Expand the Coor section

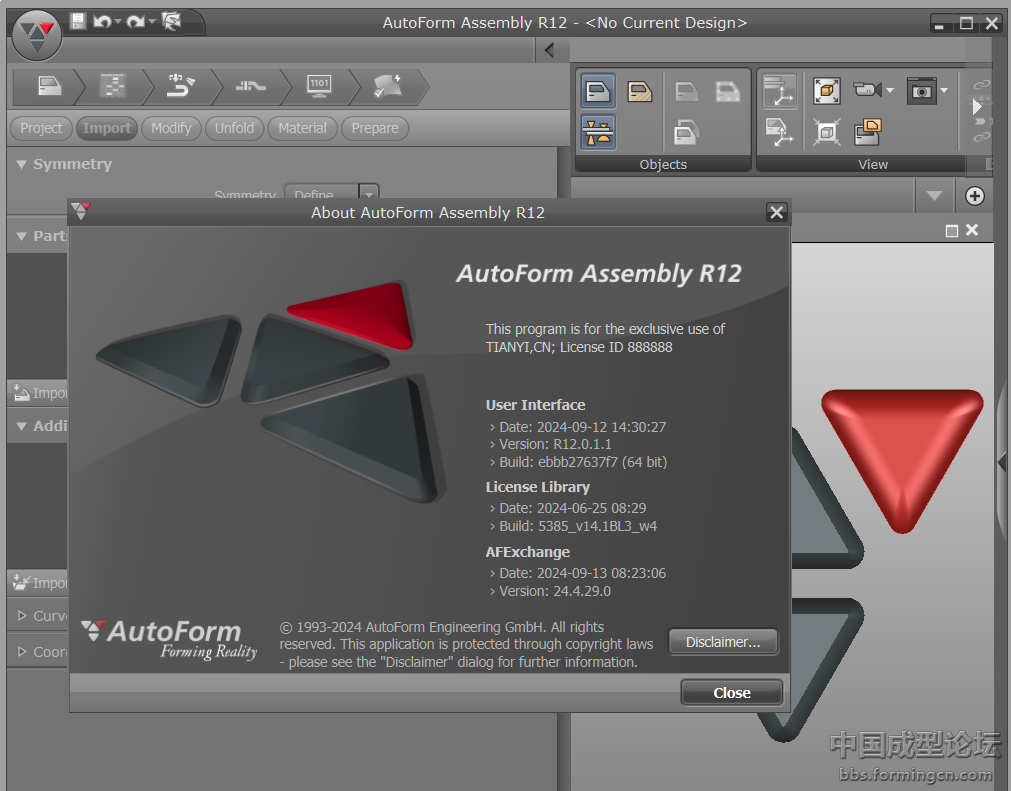pos(21,652)
